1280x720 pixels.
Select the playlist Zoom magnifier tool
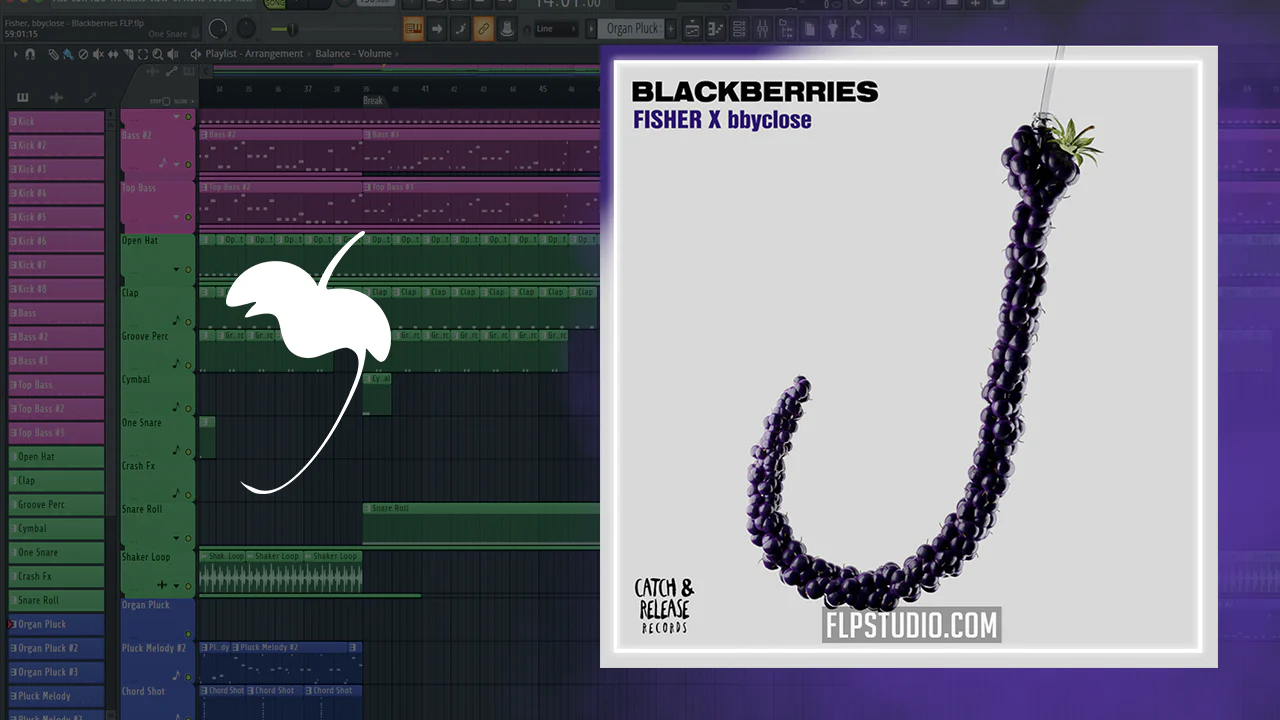pyautogui.click(x=157, y=54)
